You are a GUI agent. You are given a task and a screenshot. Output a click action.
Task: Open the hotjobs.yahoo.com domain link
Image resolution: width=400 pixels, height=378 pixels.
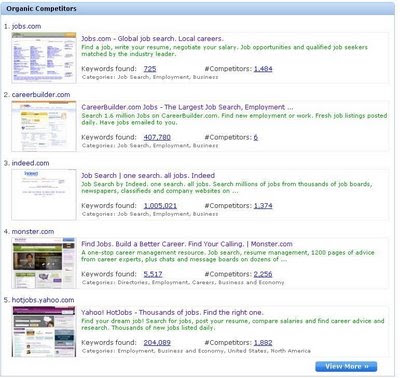[x=43, y=300]
